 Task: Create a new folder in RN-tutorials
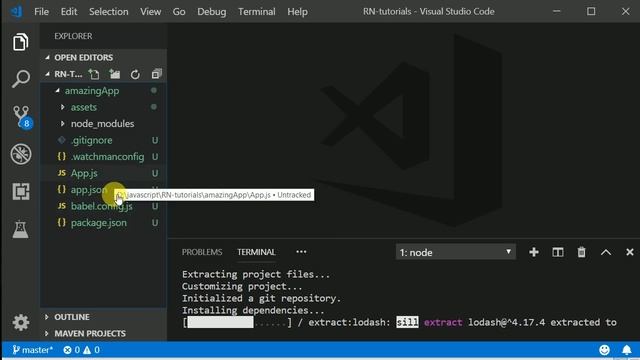coord(115,74)
